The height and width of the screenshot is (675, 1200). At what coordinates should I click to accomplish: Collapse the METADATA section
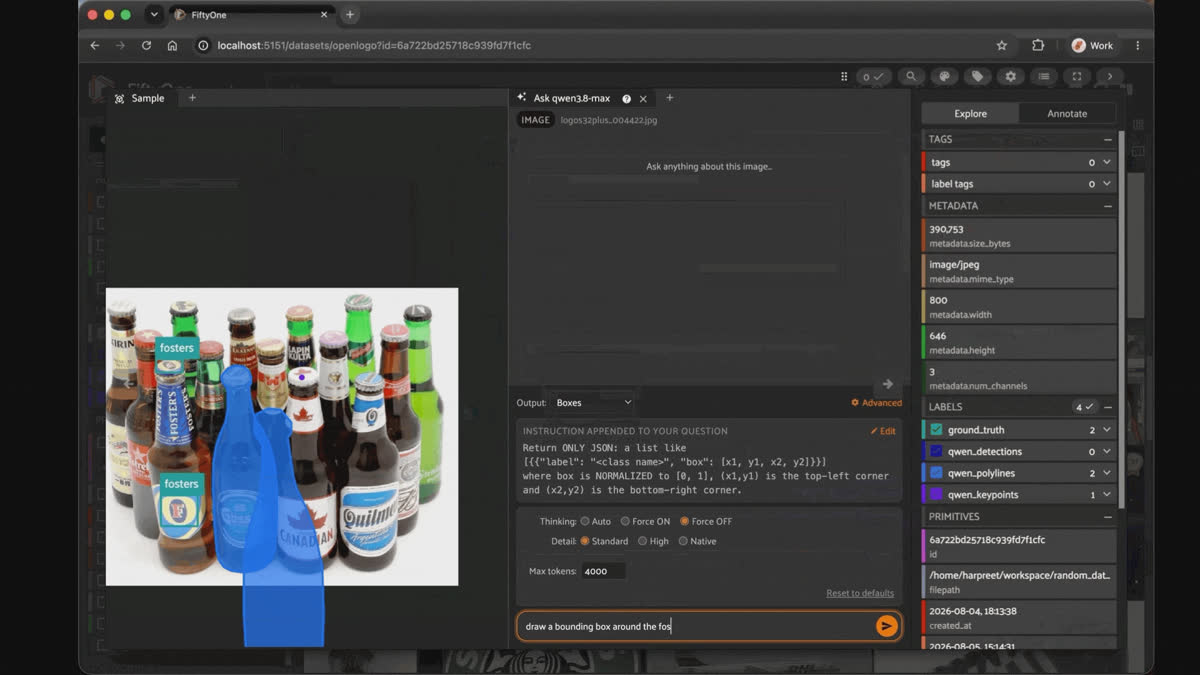[1108, 206]
